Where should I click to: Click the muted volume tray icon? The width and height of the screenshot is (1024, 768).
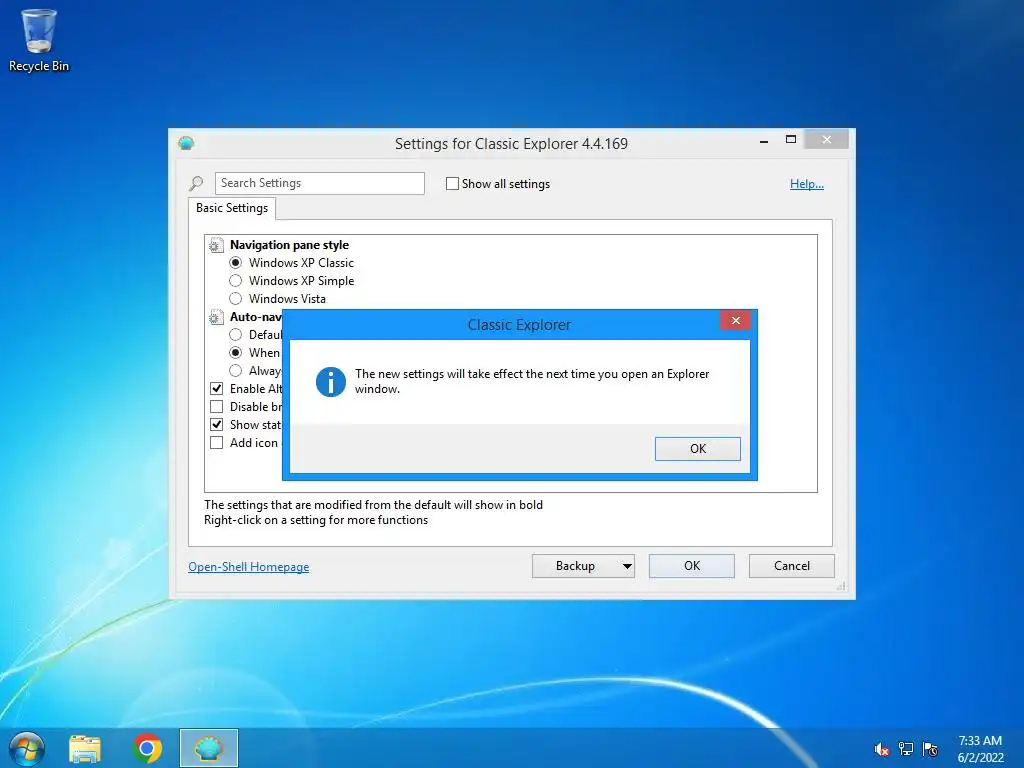tap(881, 749)
